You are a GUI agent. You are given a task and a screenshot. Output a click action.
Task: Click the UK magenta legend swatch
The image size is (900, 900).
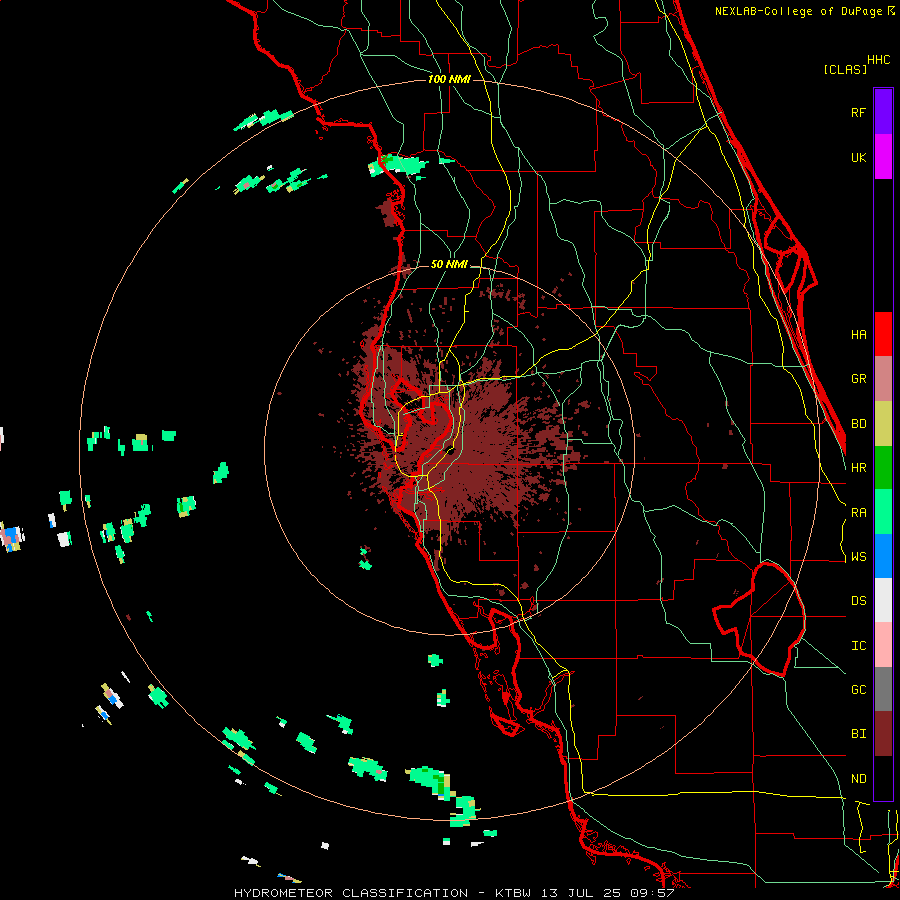click(883, 157)
